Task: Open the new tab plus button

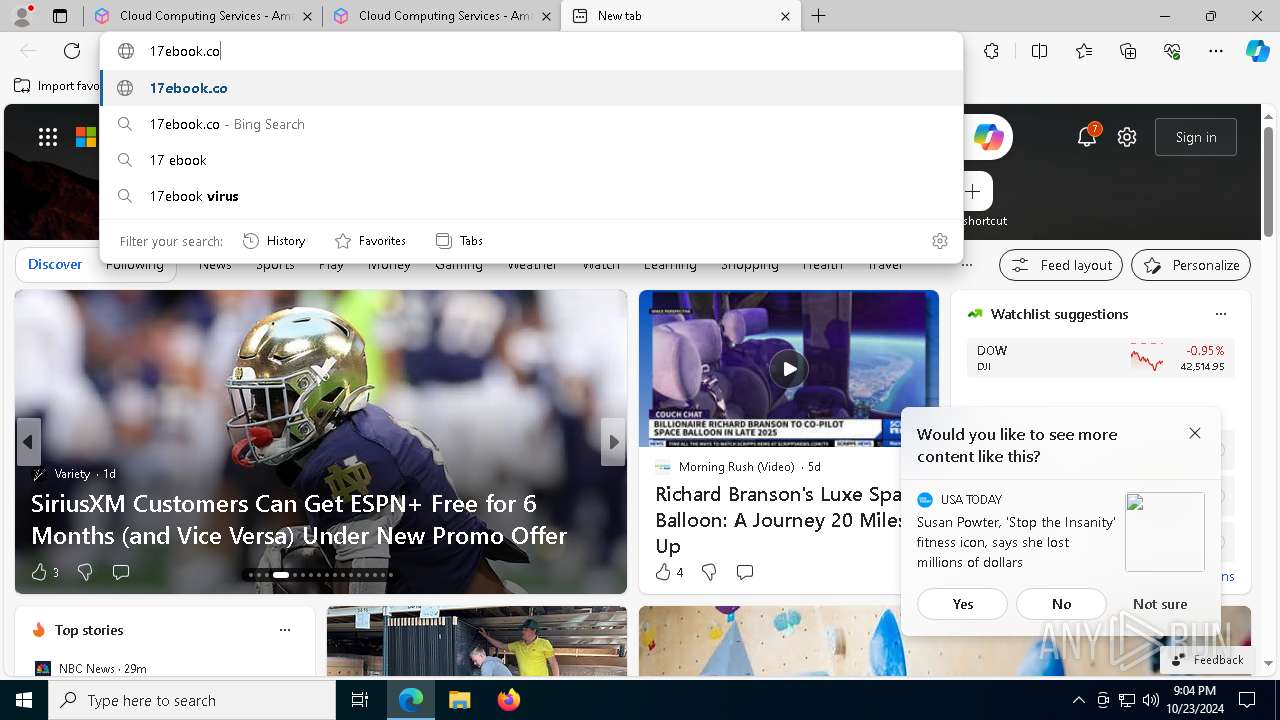Action: [x=818, y=16]
